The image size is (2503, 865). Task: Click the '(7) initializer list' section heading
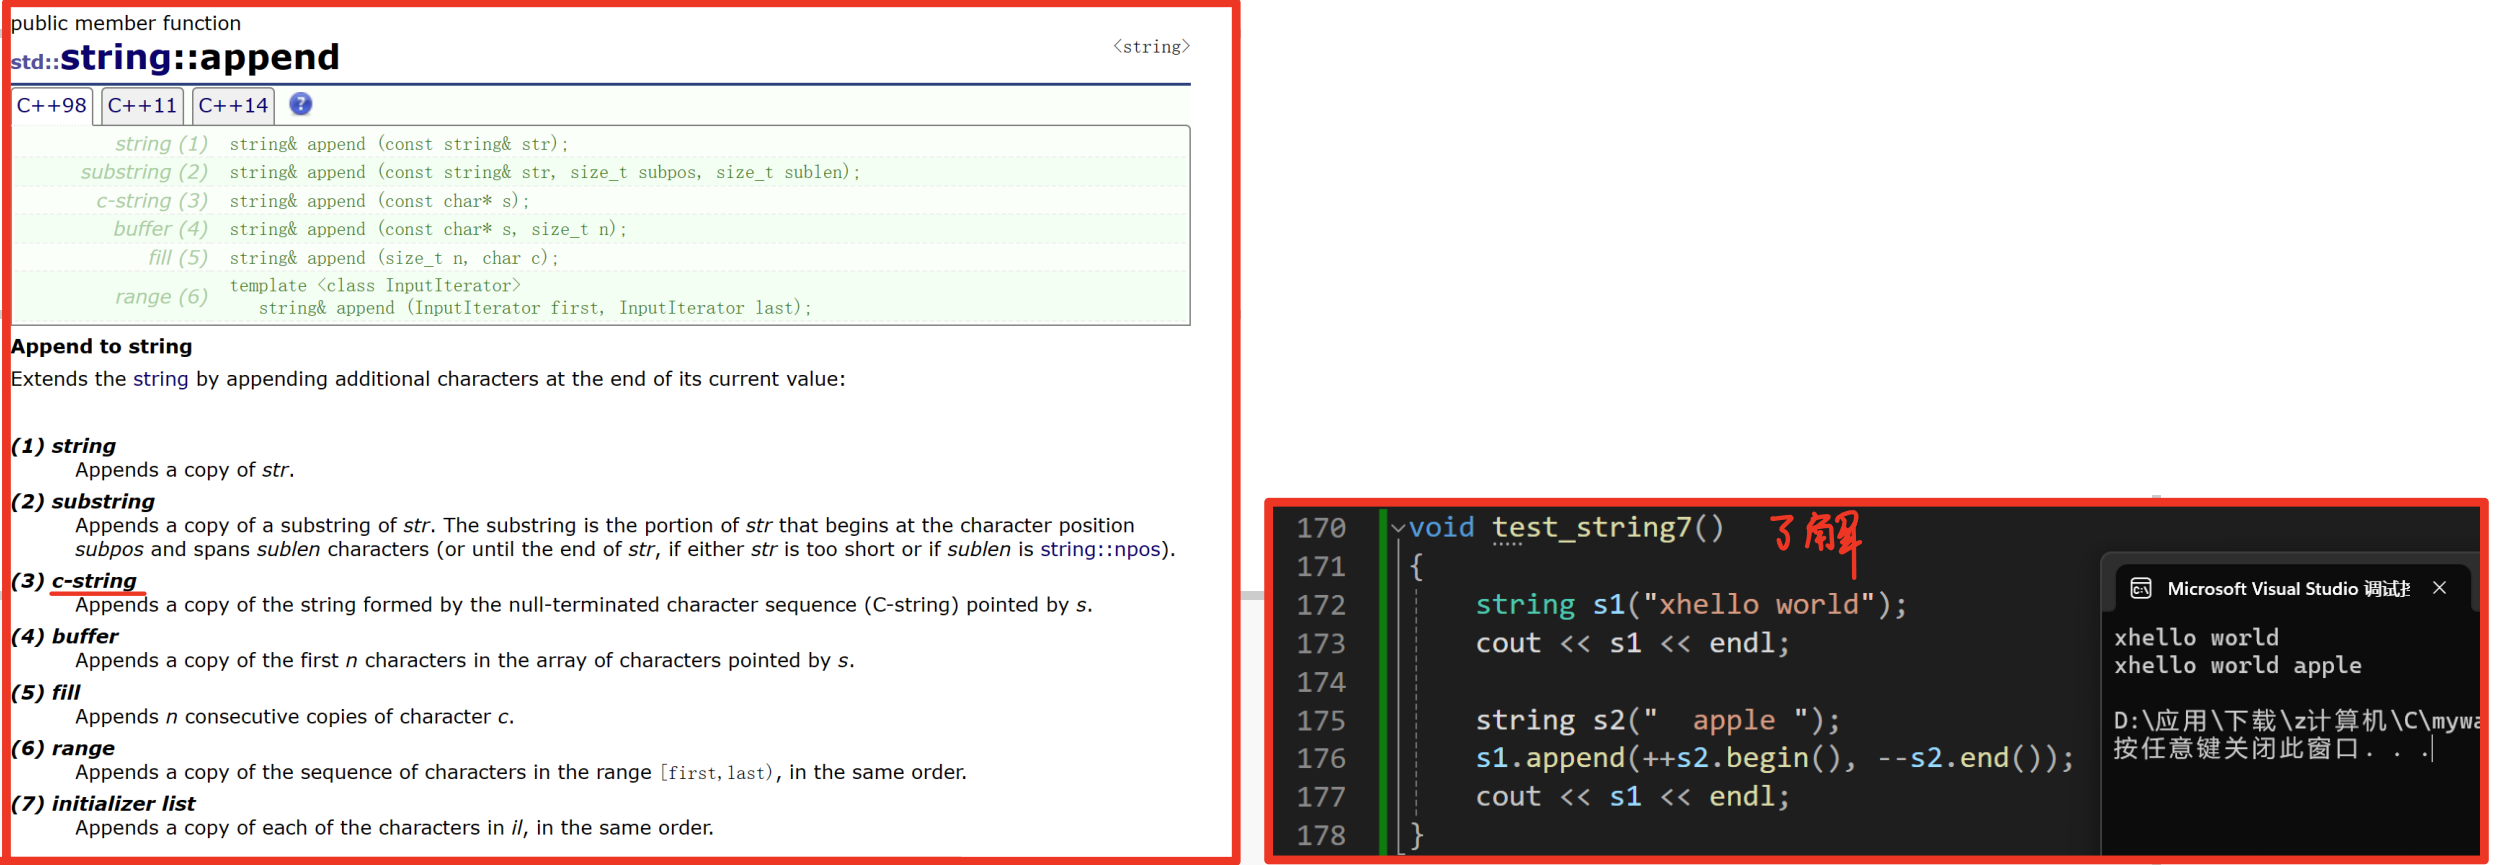click(x=103, y=804)
